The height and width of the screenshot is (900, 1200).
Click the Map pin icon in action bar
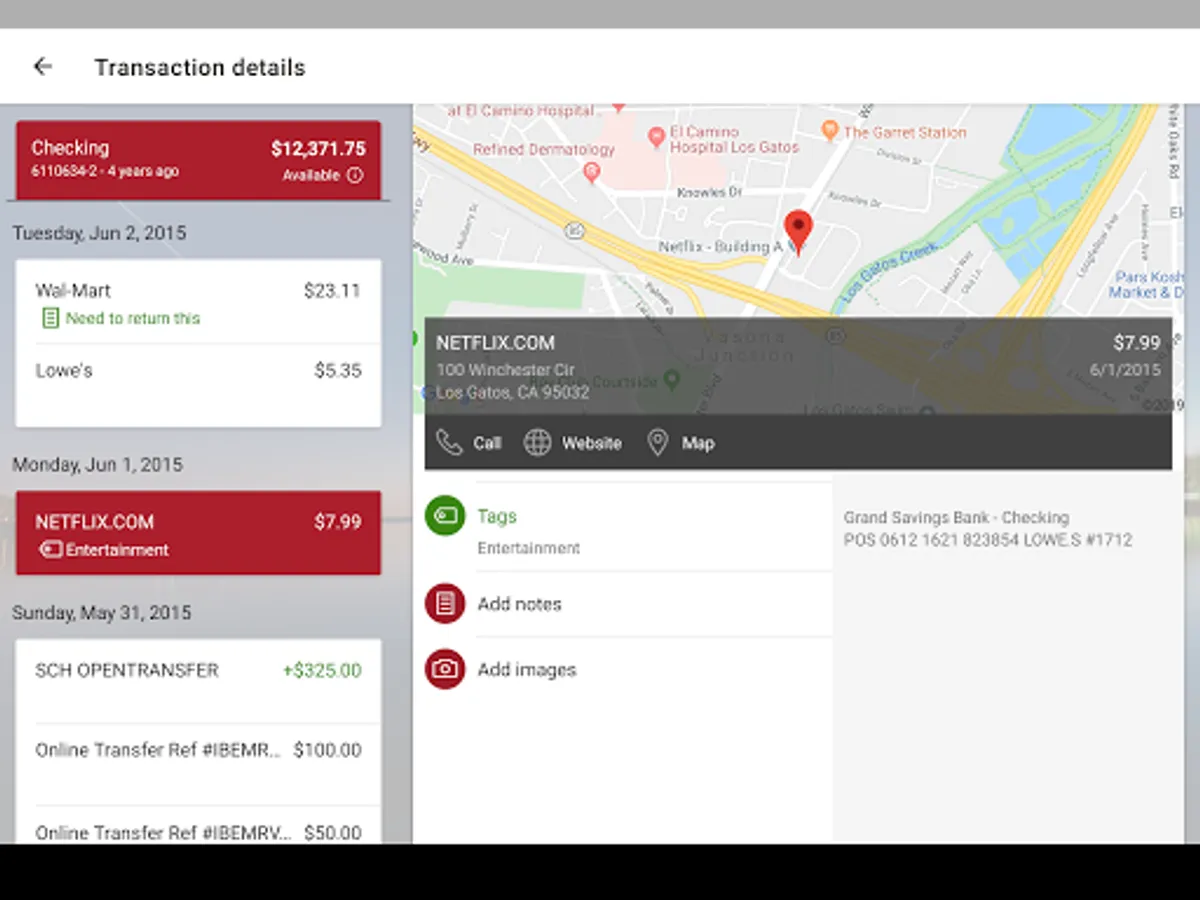tap(657, 443)
